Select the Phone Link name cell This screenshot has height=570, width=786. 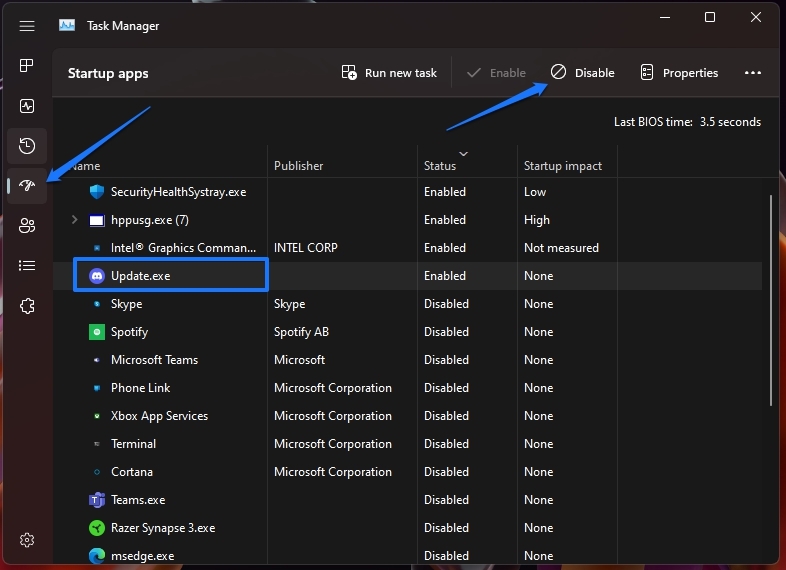click(140, 388)
